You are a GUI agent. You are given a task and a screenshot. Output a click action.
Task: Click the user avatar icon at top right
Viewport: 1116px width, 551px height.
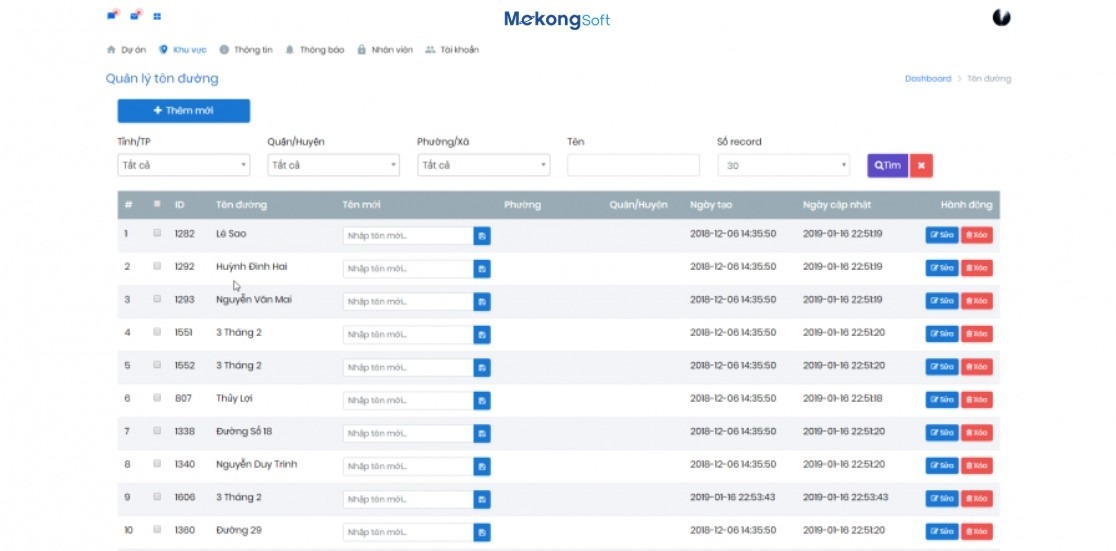pyautogui.click(x=1001, y=17)
